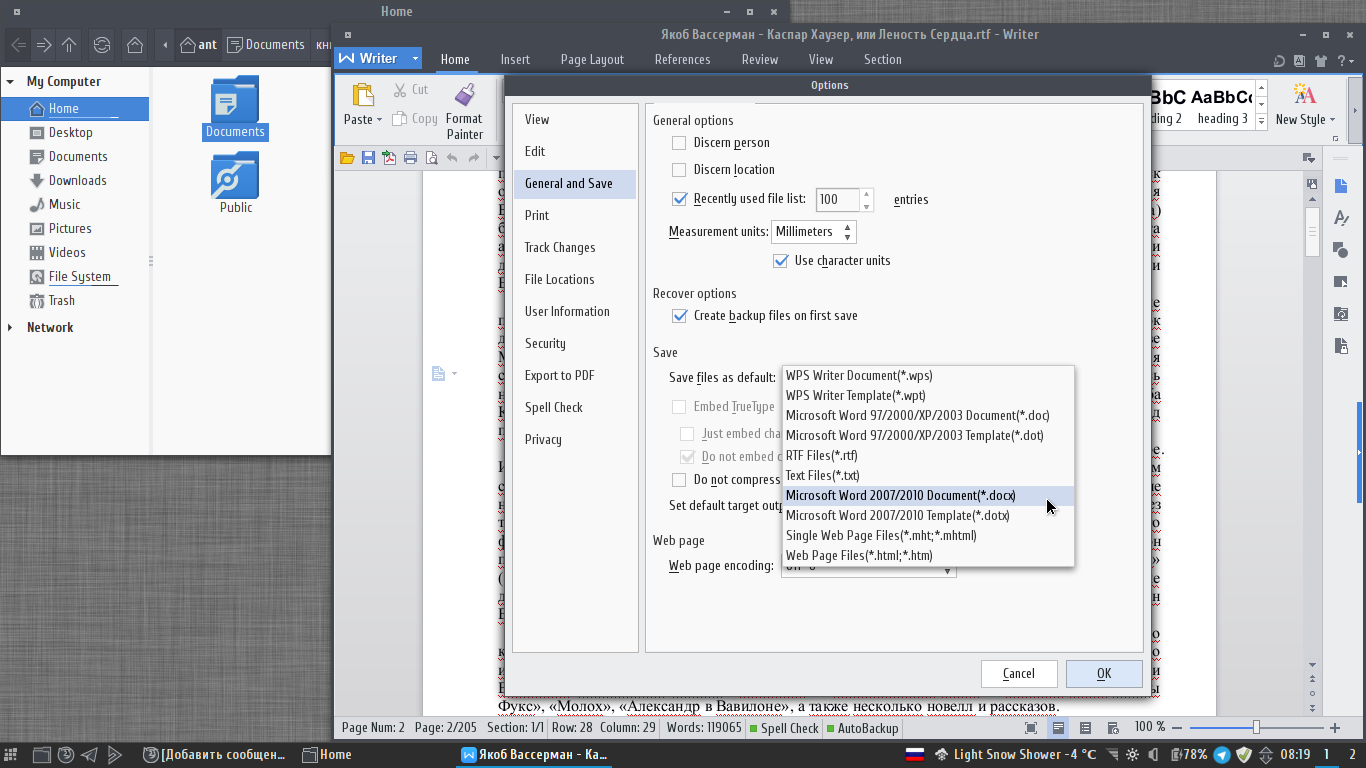The width and height of the screenshot is (1366, 768).
Task: Select the Spell Check options category
Action: coord(574,408)
